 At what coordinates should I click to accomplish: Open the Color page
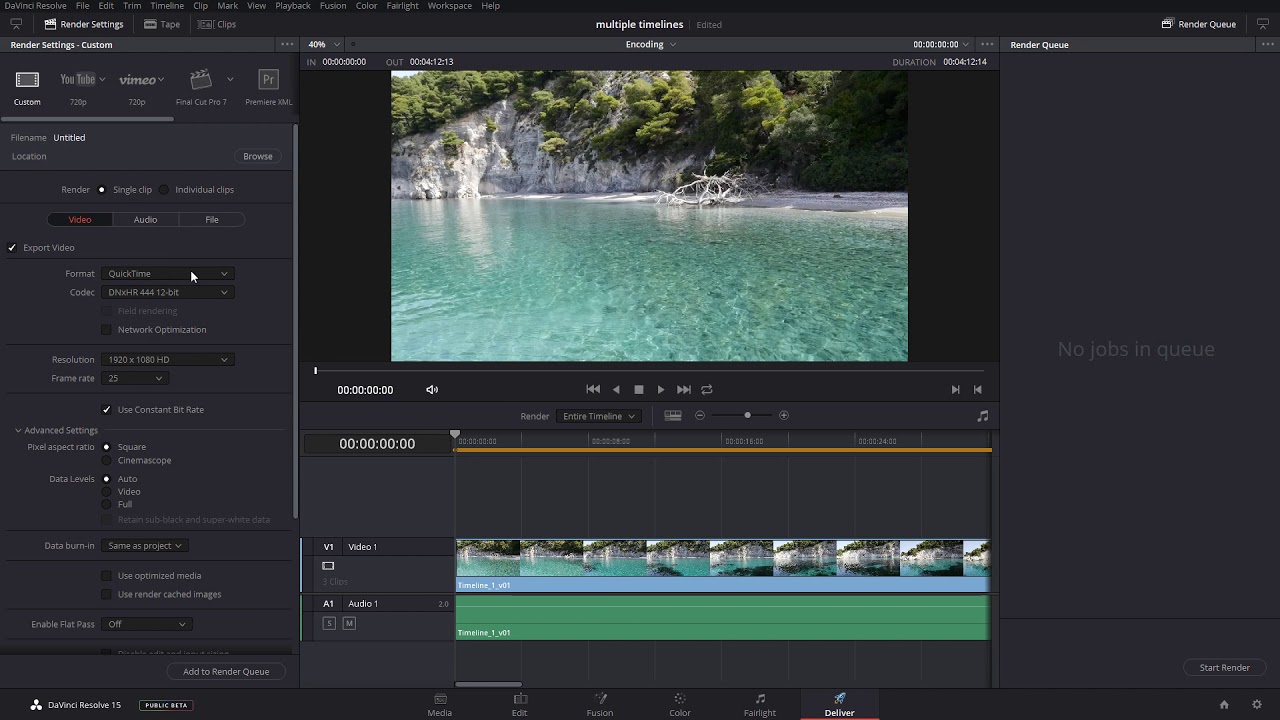coord(680,705)
